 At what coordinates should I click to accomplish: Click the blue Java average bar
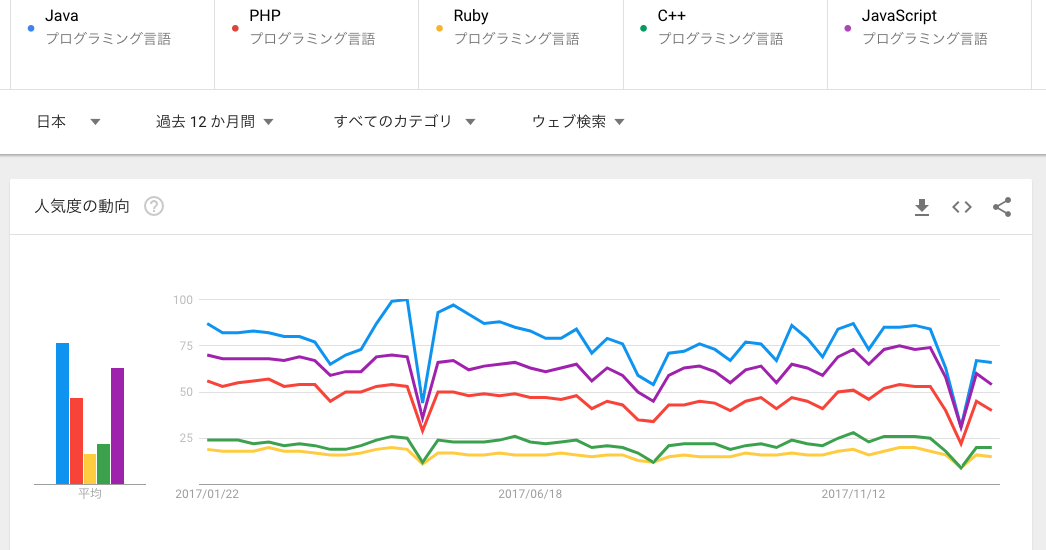point(62,413)
